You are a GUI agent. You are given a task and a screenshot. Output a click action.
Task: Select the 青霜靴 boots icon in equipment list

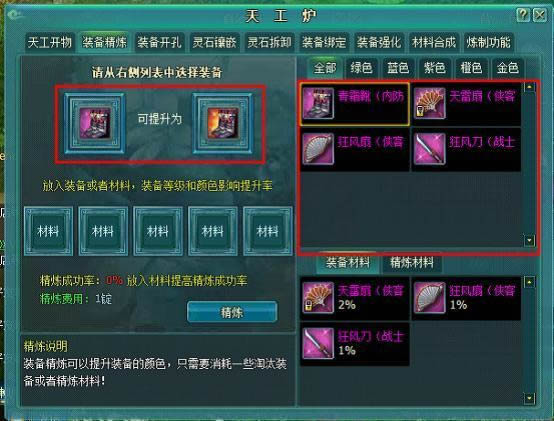(318, 103)
